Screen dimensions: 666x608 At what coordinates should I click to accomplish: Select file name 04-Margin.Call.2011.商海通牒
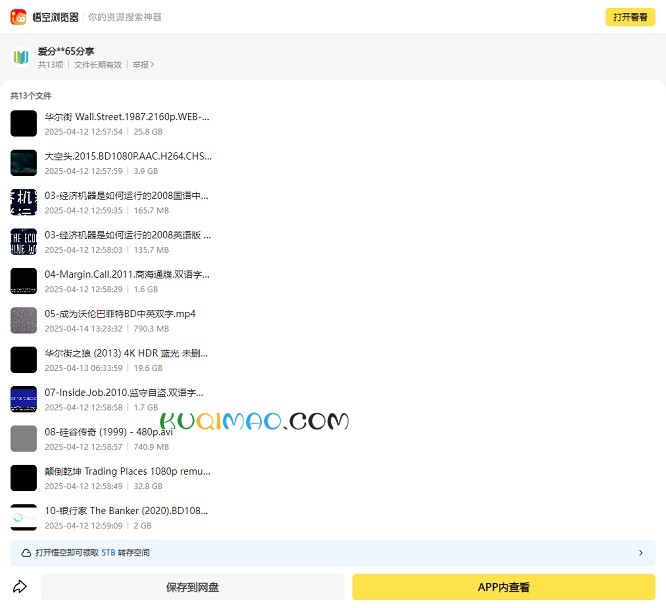pyautogui.click(x=127, y=274)
